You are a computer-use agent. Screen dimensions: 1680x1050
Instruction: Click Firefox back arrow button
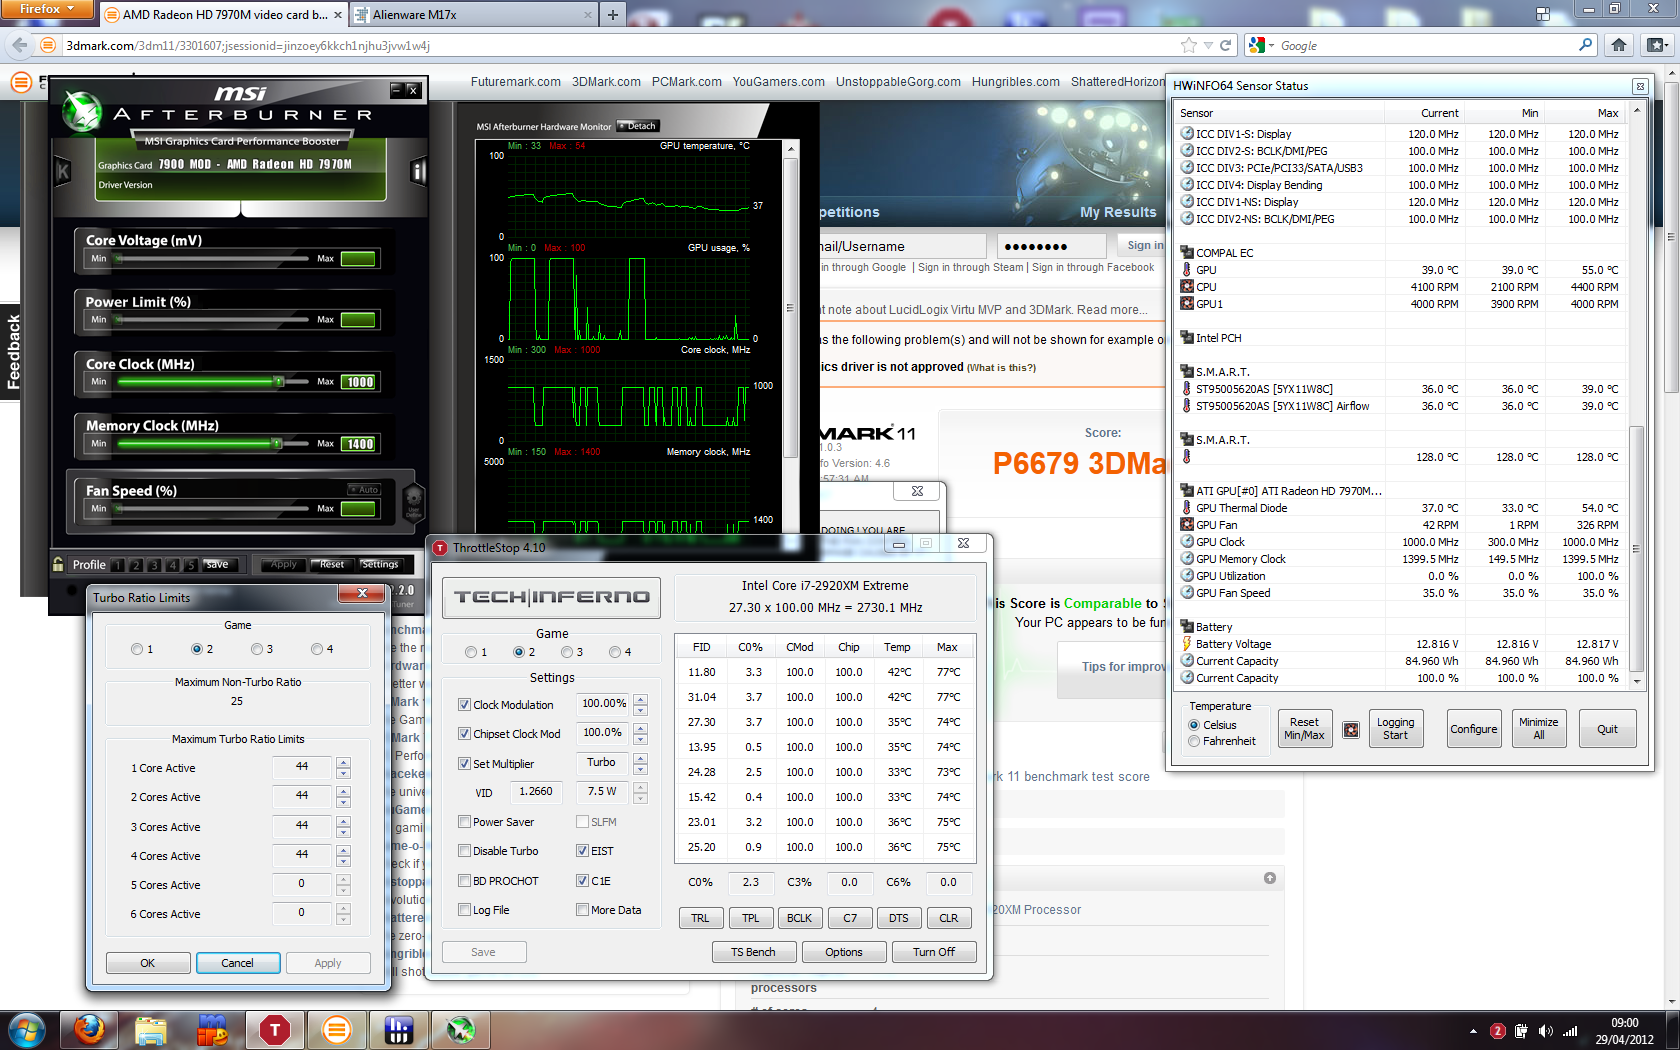(19, 45)
